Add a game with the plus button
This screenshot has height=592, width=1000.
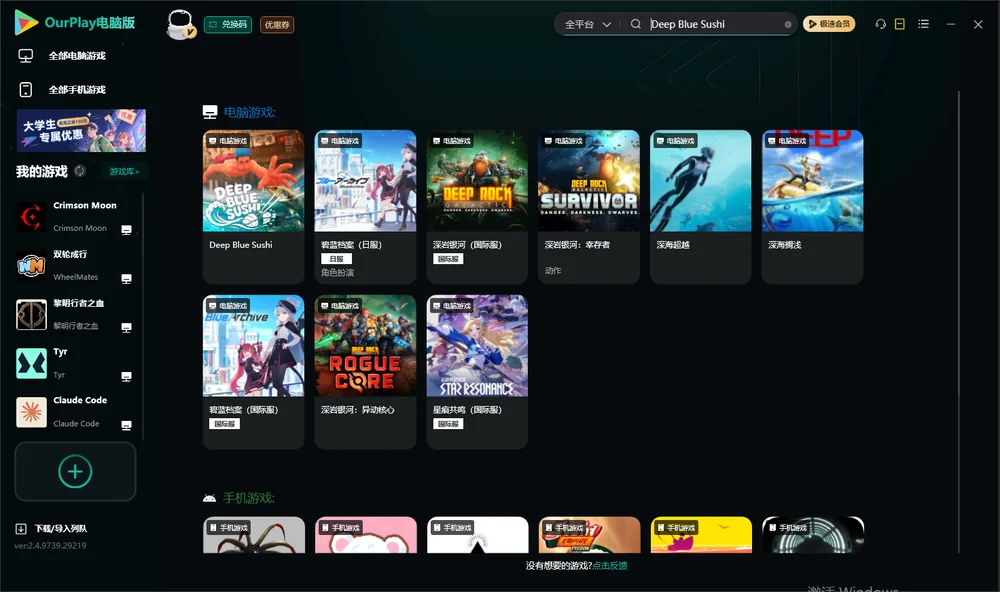[75, 471]
